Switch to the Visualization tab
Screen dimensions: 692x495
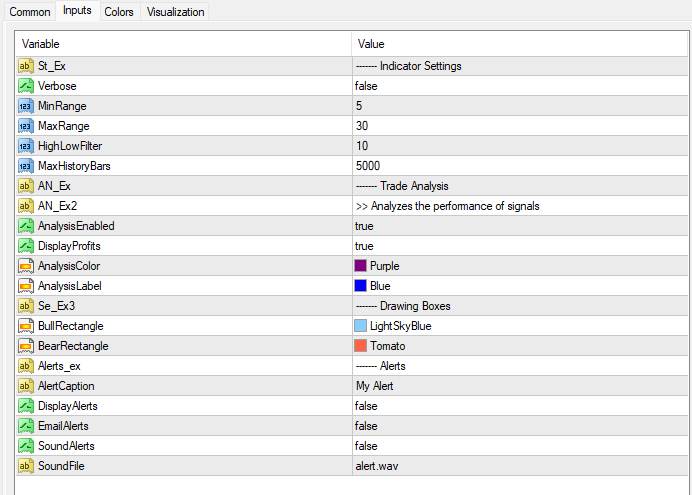(x=175, y=12)
